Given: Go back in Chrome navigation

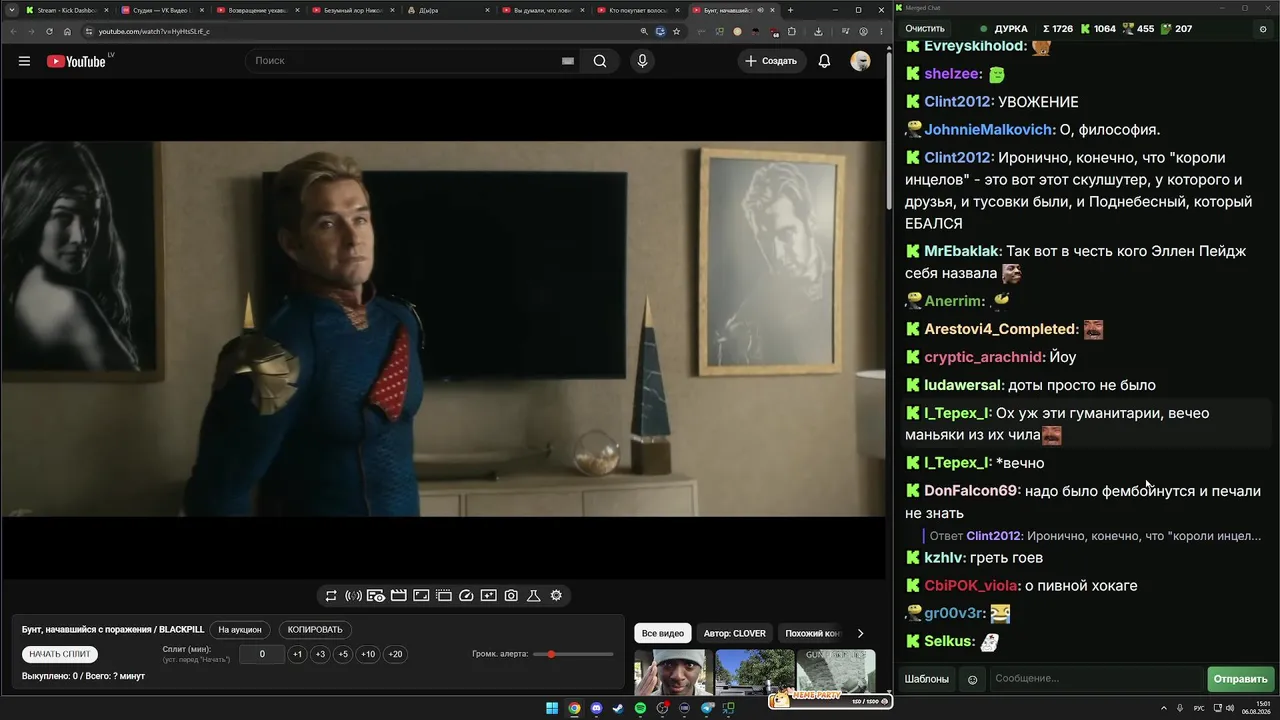Looking at the screenshot, I should click(13, 31).
